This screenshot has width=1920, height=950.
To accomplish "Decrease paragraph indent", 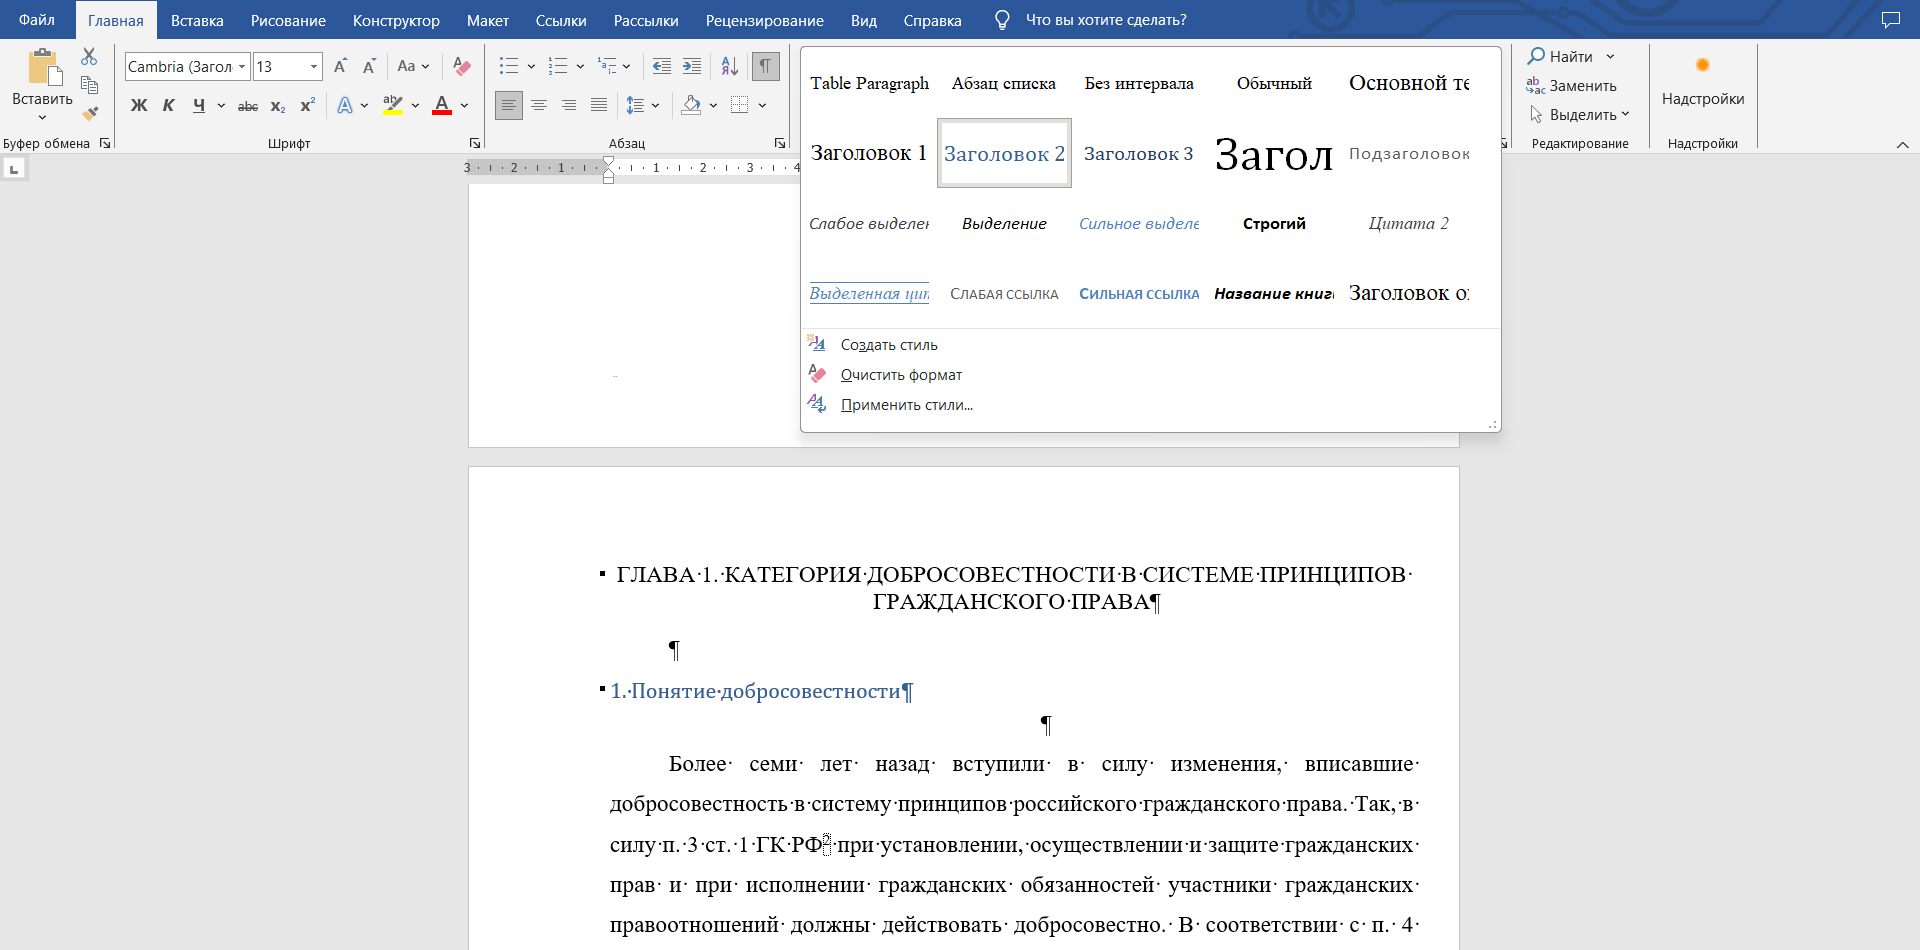I will click(662, 66).
